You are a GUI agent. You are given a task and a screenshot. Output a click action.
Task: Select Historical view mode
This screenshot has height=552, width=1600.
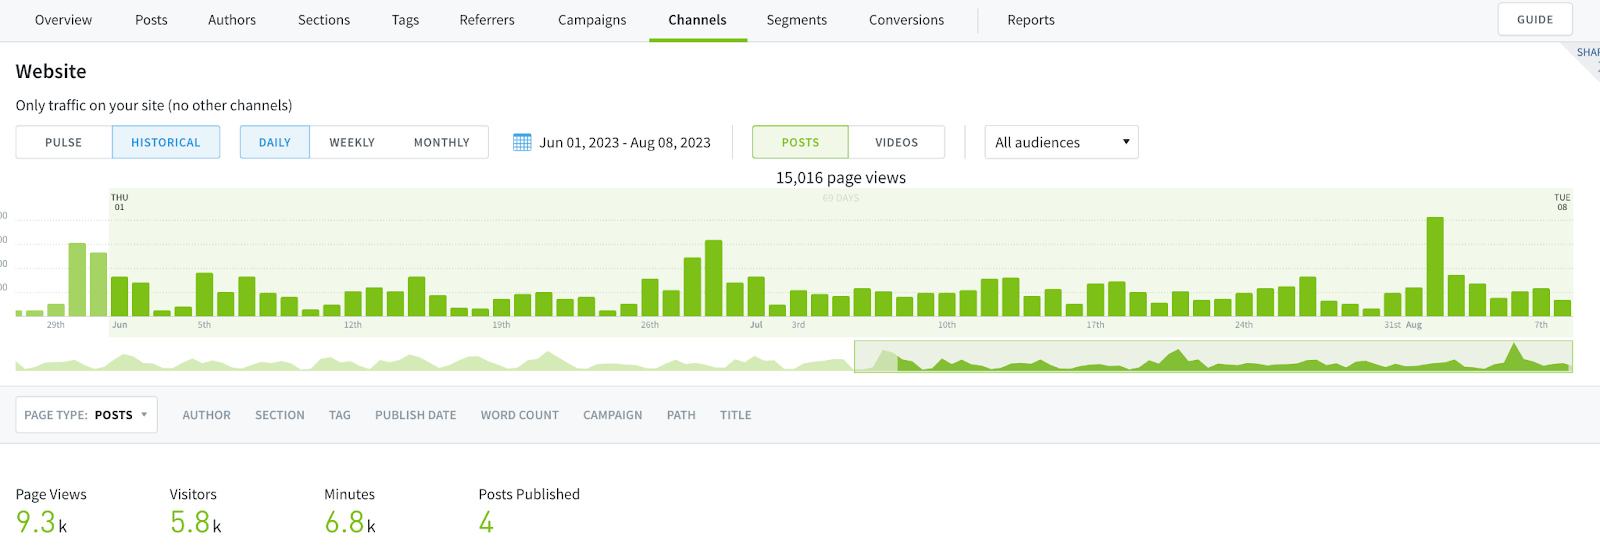tap(166, 142)
